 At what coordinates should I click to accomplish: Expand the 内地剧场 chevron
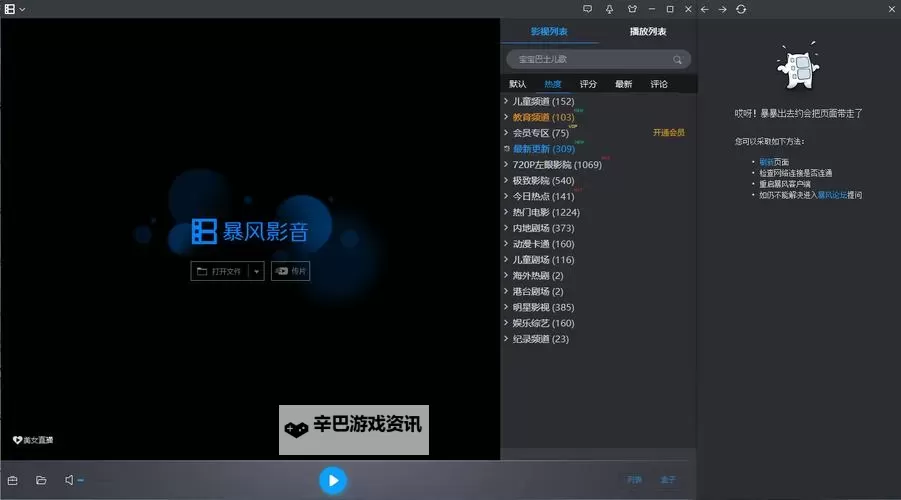tap(506, 228)
